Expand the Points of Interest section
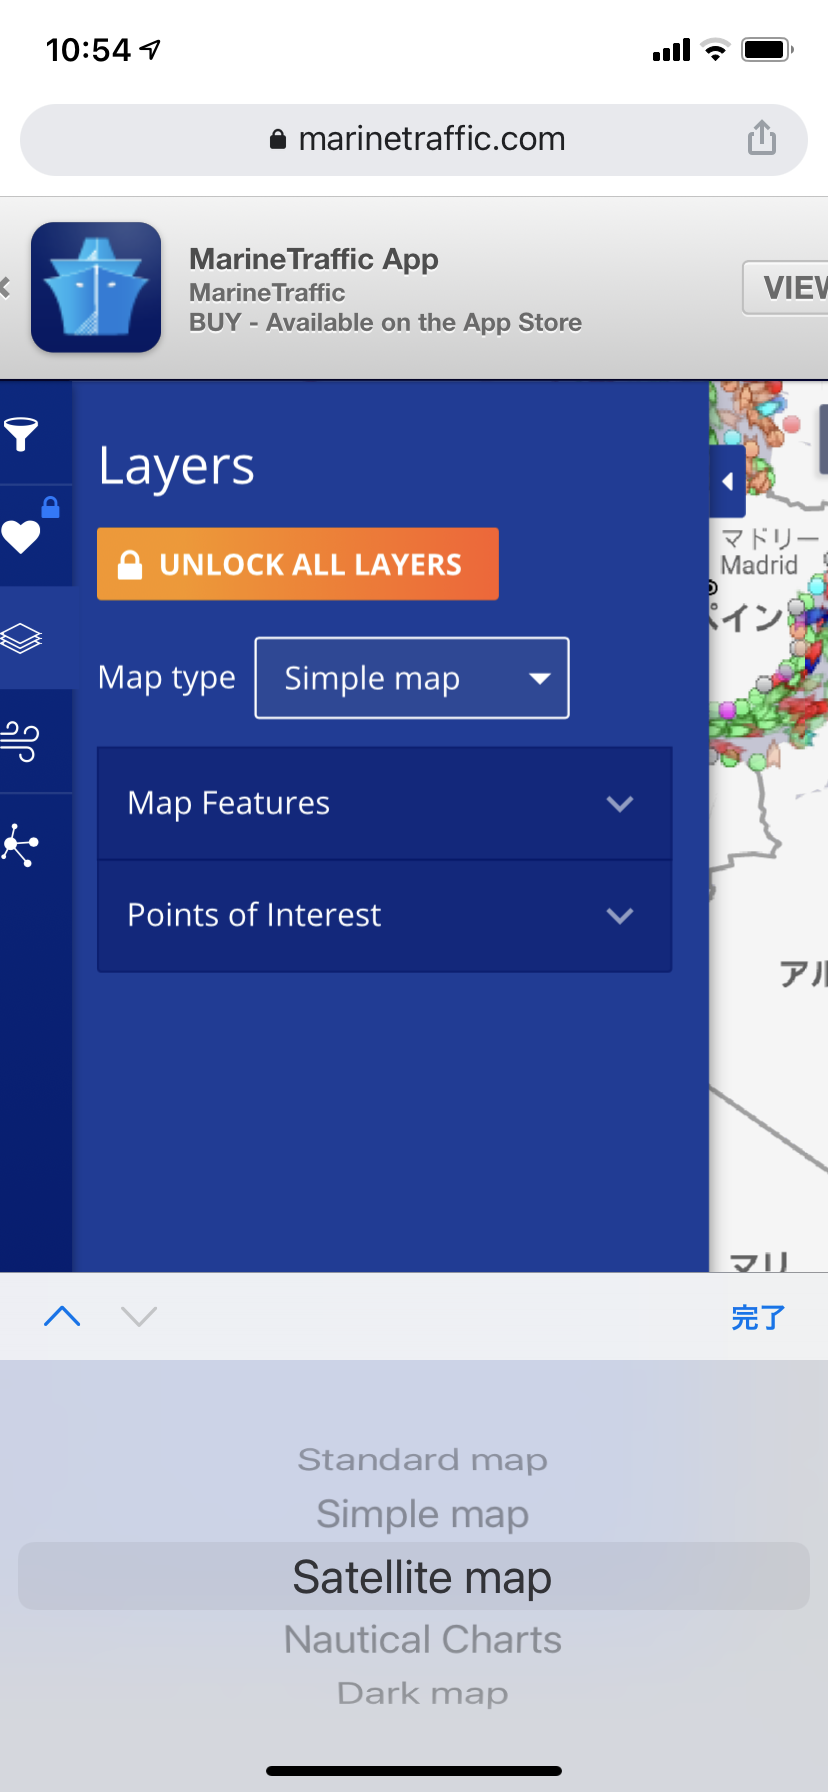This screenshot has width=828, height=1792. pos(384,916)
